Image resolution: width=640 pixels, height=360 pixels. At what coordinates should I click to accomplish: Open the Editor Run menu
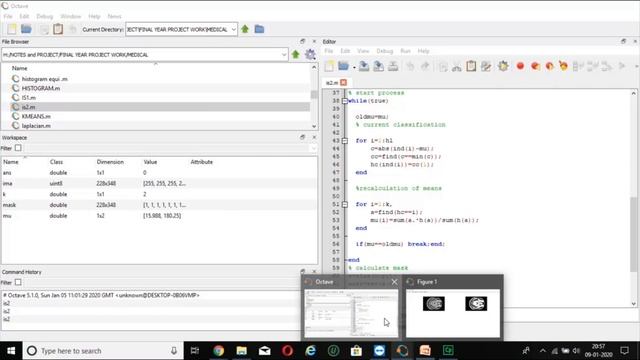pyautogui.click(x=405, y=51)
